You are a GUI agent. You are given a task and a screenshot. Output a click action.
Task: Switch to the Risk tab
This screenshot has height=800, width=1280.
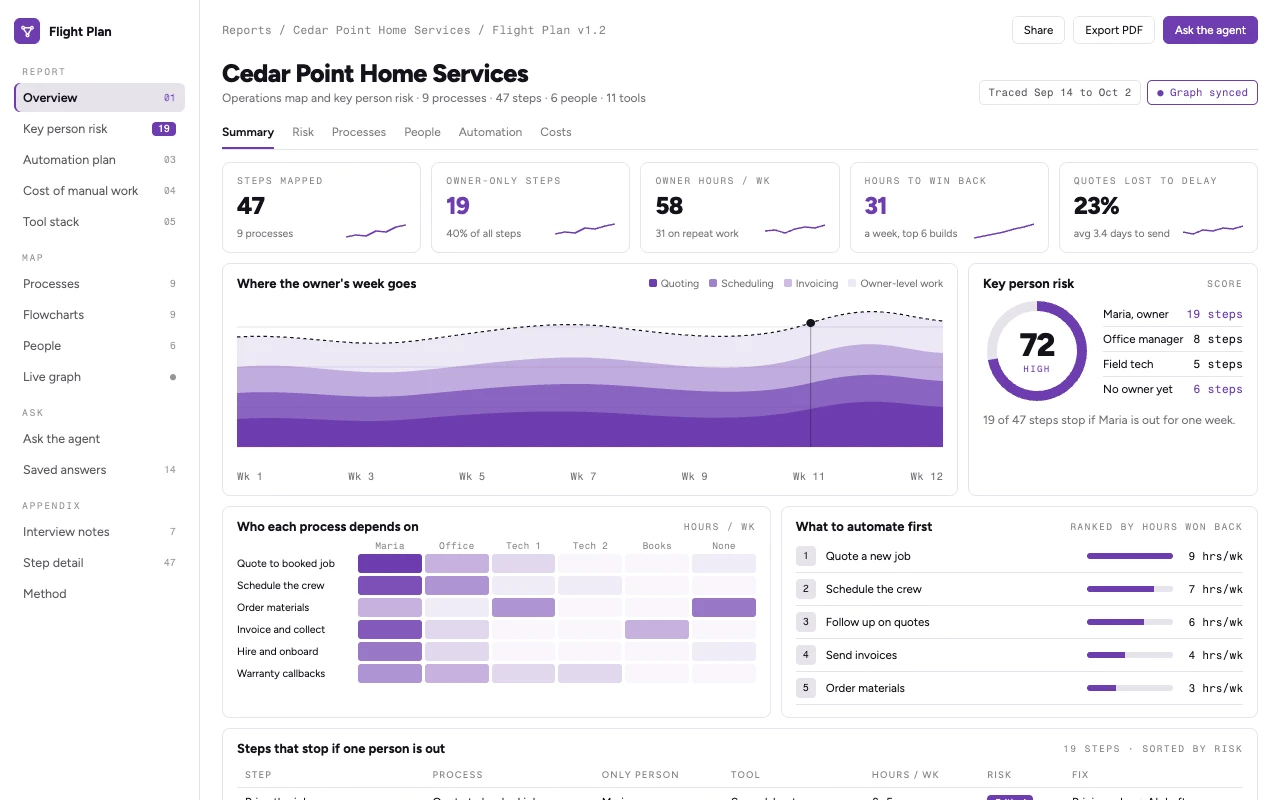pos(303,132)
